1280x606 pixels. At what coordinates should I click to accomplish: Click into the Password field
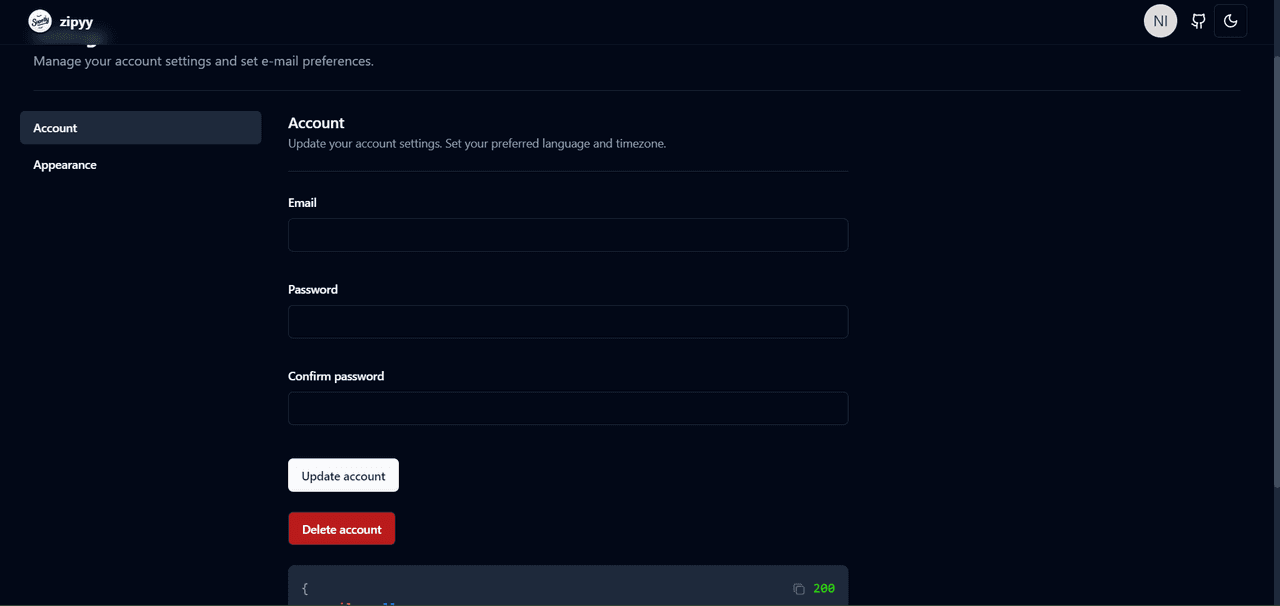pyautogui.click(x=568, y=322)
